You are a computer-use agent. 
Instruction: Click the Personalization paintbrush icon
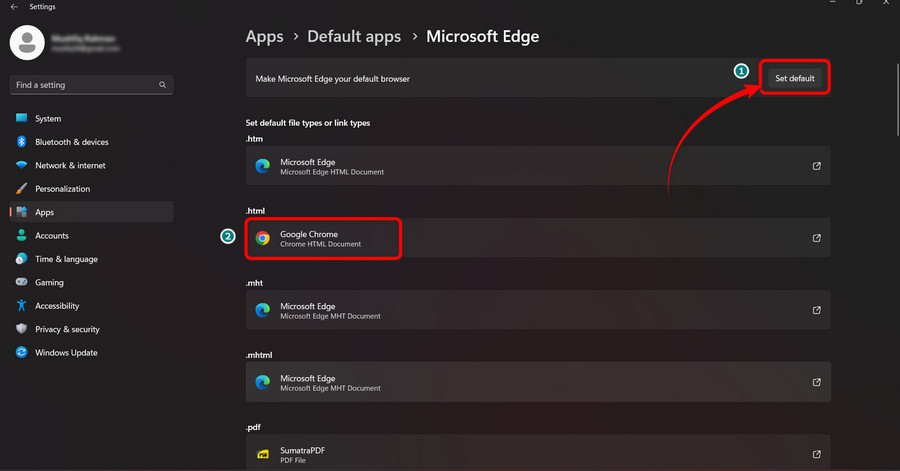(x=22, y=188)
